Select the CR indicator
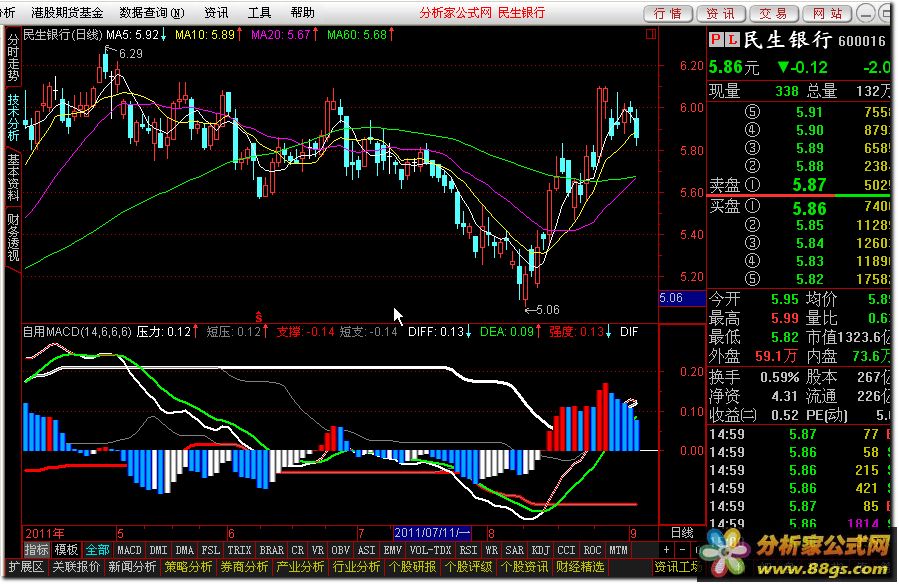Screen dimensions: 899x584 click(x=298, y=550)
